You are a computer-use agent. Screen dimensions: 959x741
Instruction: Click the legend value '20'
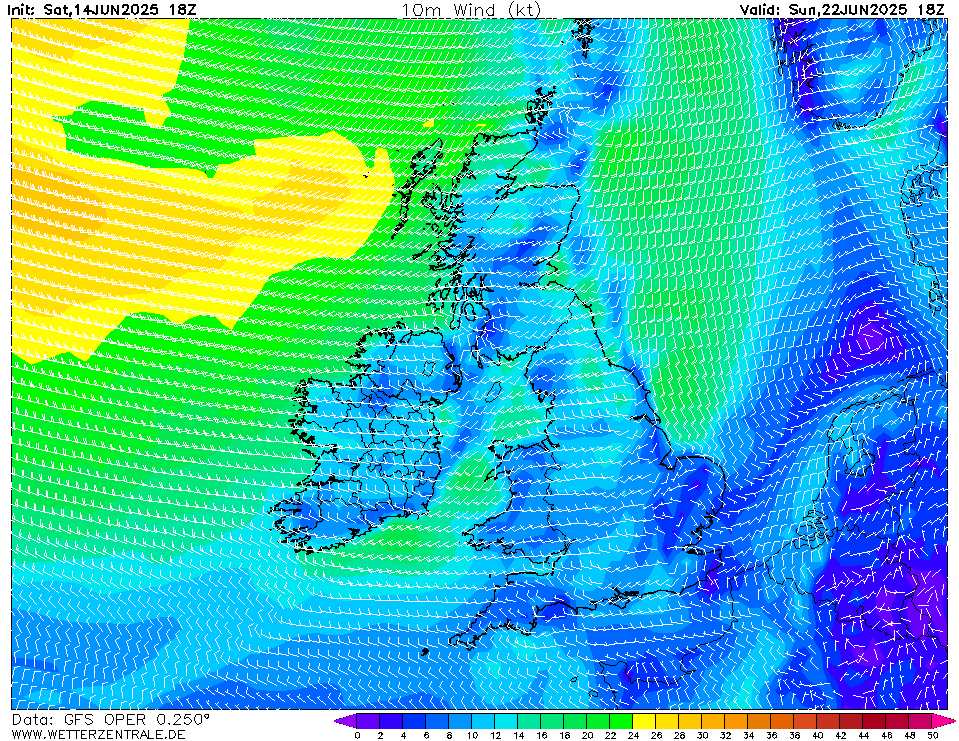point(587,735)
